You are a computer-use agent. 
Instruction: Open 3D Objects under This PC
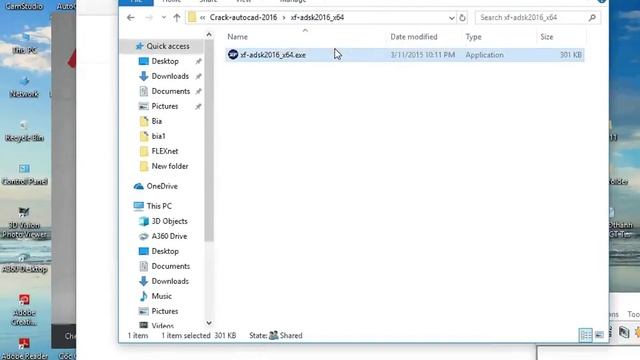(169, 221)
